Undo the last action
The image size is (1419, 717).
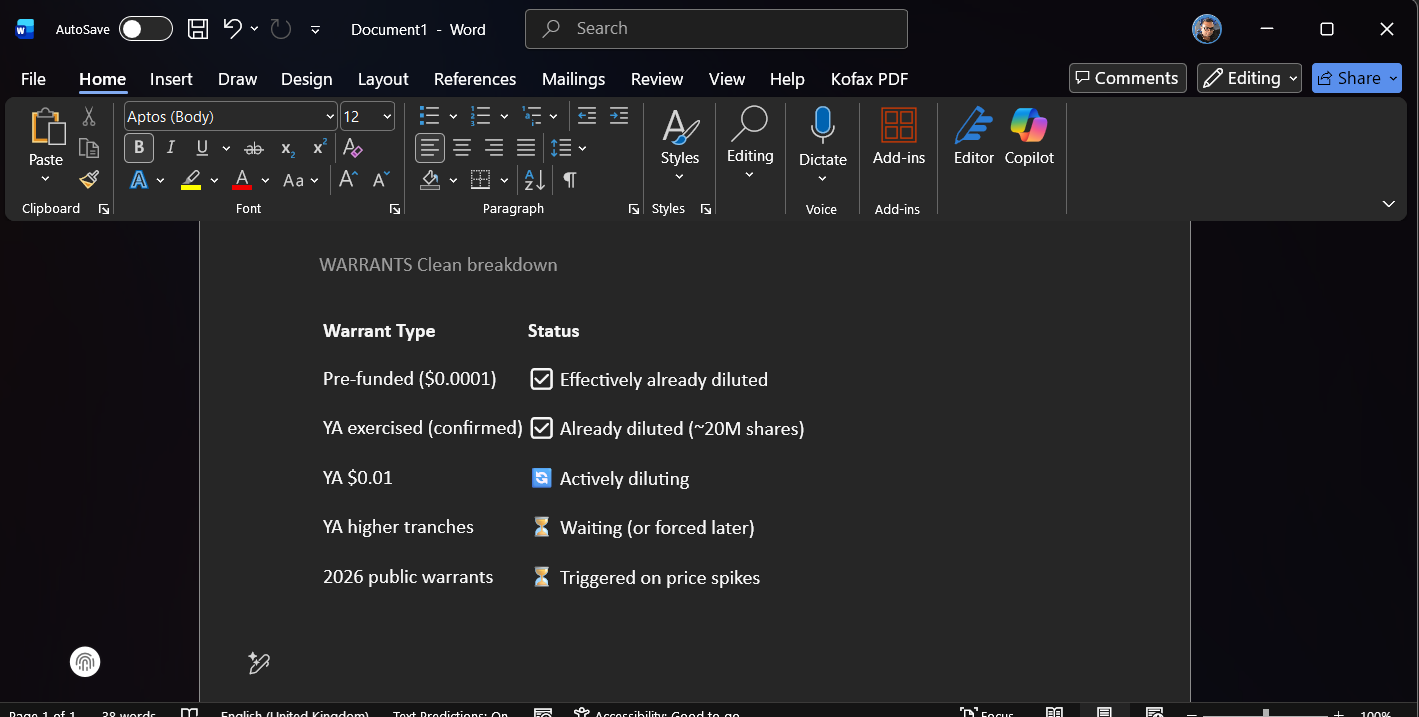click(233, 29)
